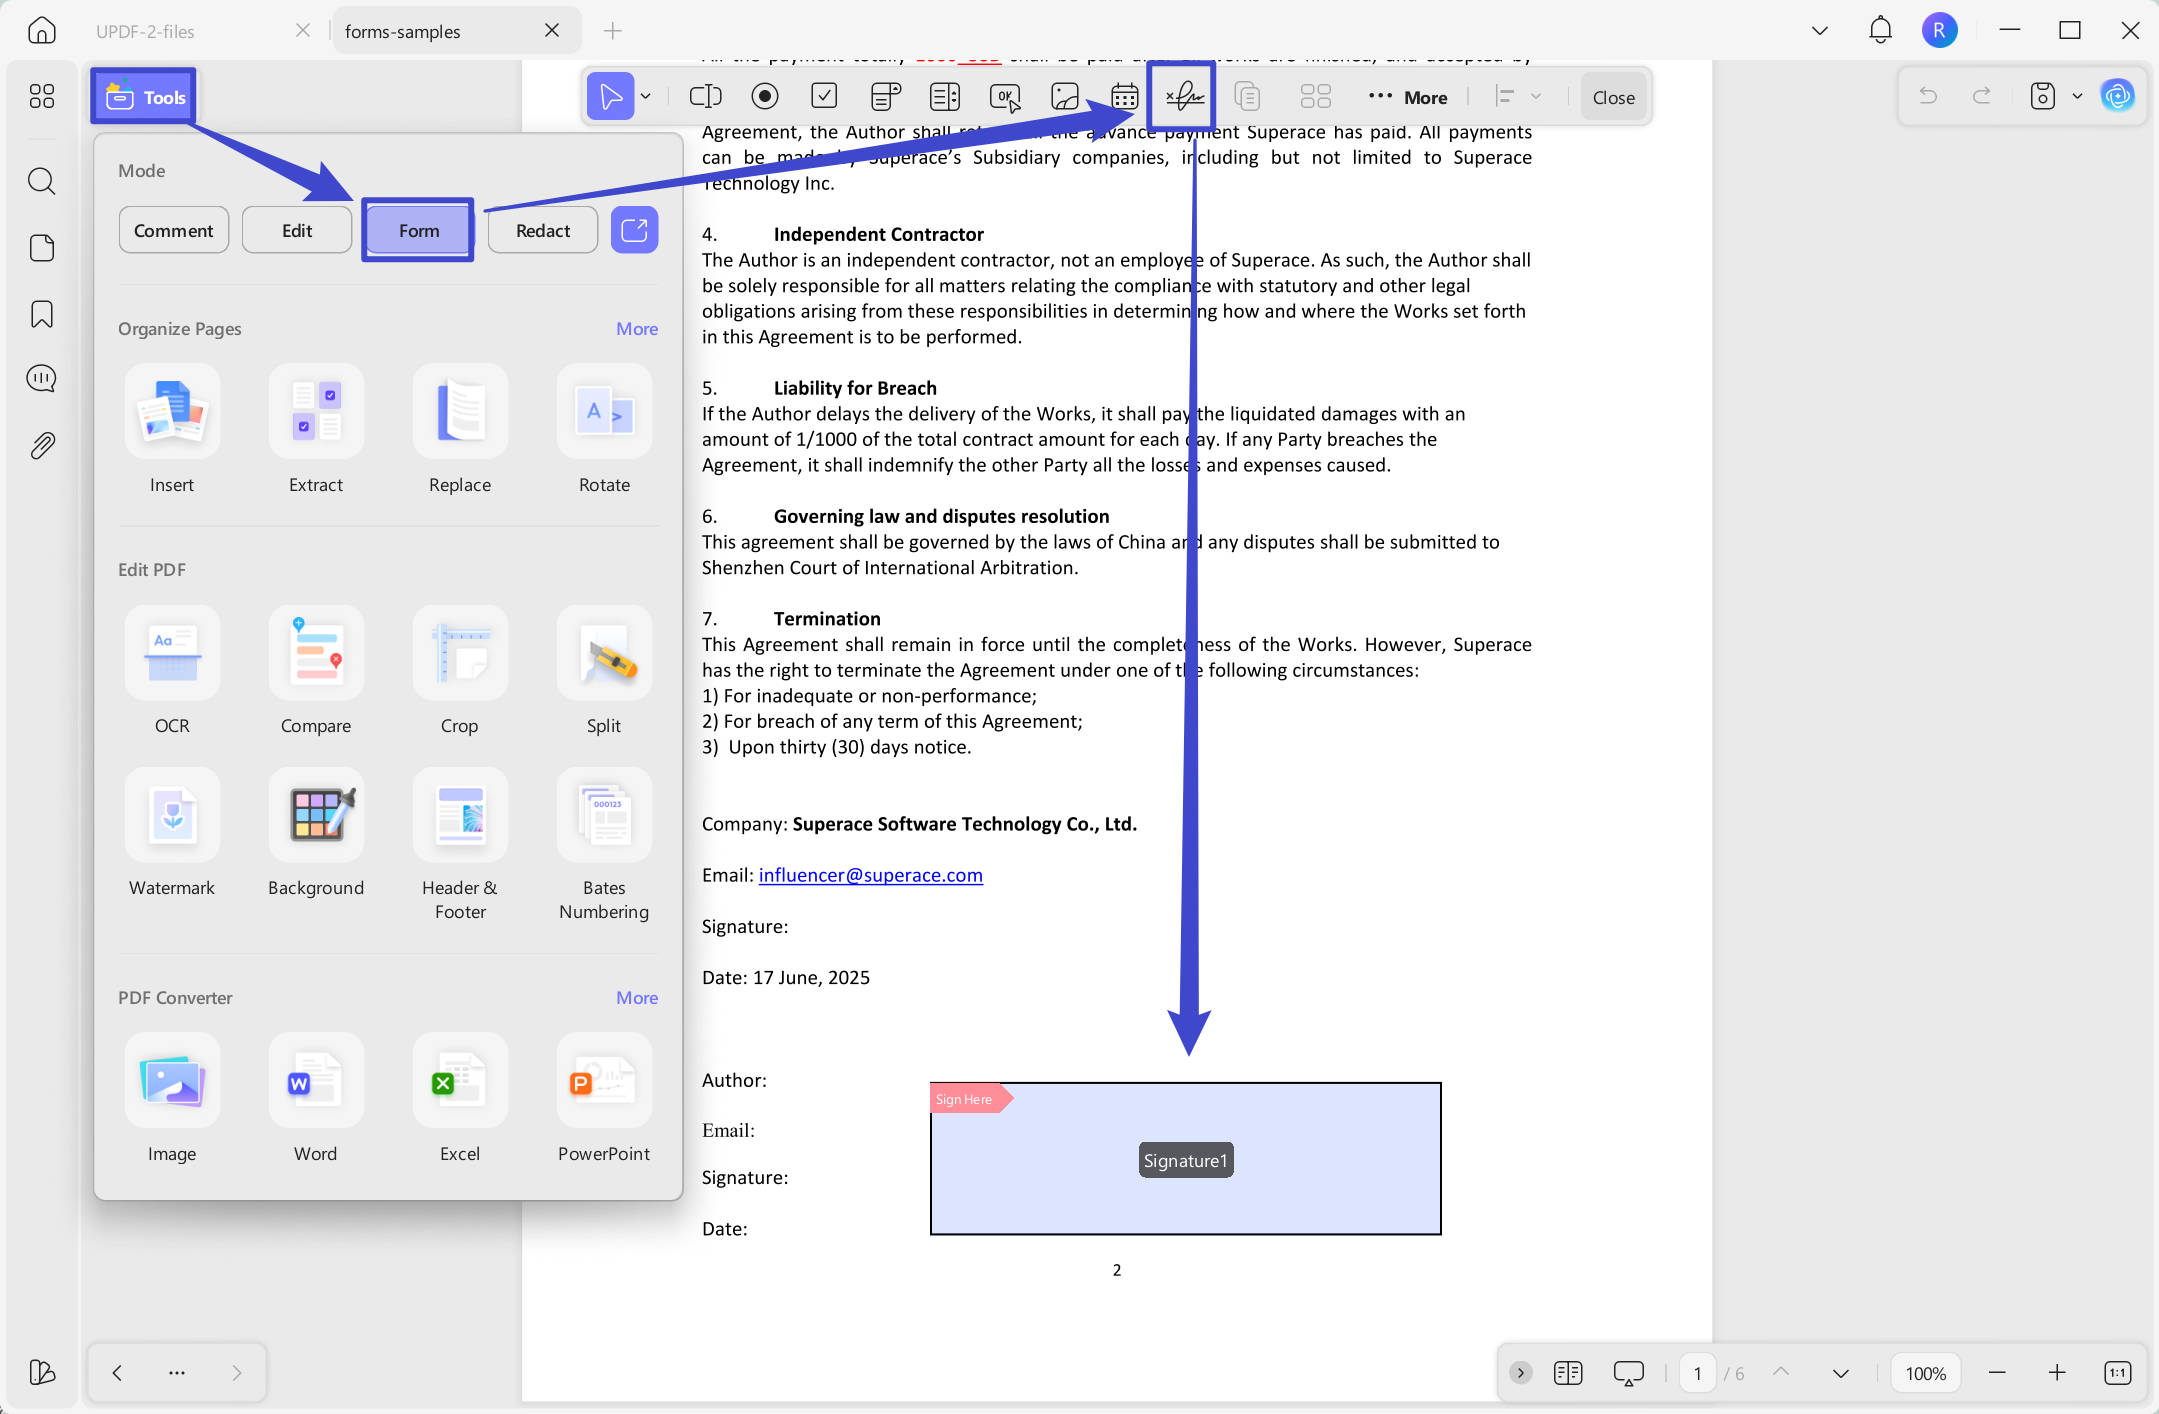The width and height of the screenshot is (2159, 1414).
Task: Open More under PDF Converter
Action: click(x=637, y=998)
